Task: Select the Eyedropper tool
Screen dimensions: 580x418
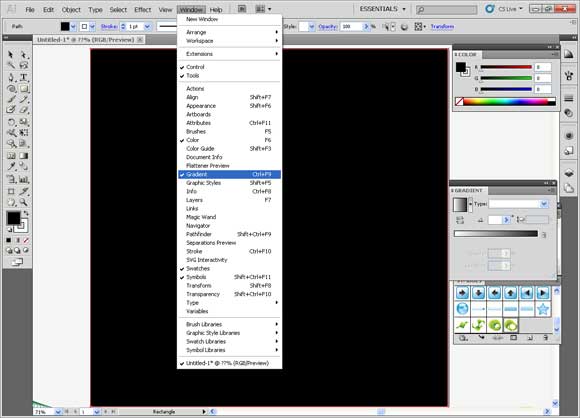Action: (11, 166)
